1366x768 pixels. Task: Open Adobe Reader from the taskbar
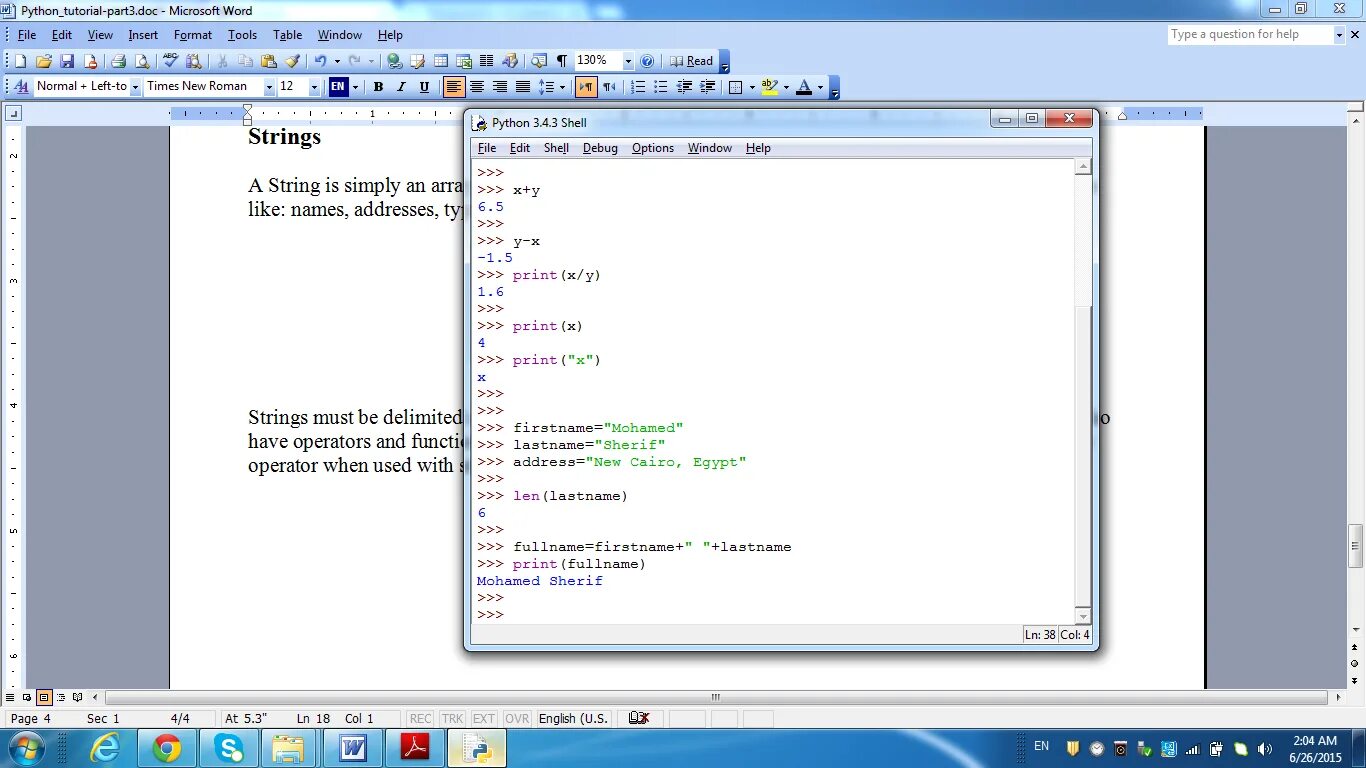[x=415, y=748]
